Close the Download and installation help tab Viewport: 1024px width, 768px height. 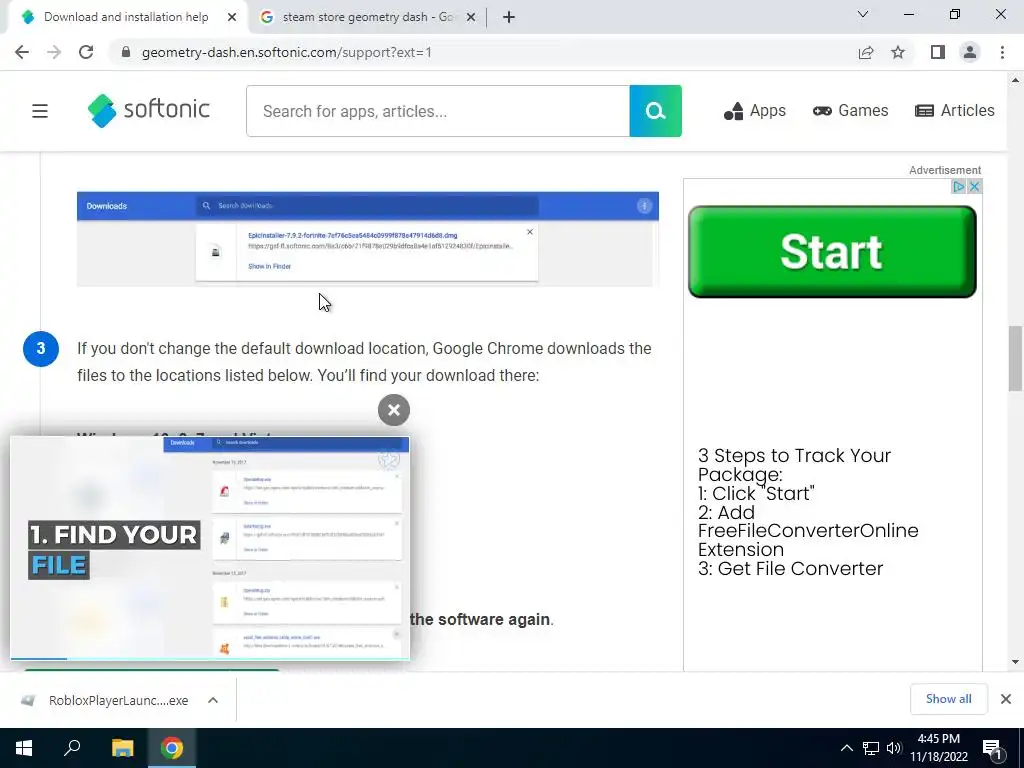click(x=232, y=18)
